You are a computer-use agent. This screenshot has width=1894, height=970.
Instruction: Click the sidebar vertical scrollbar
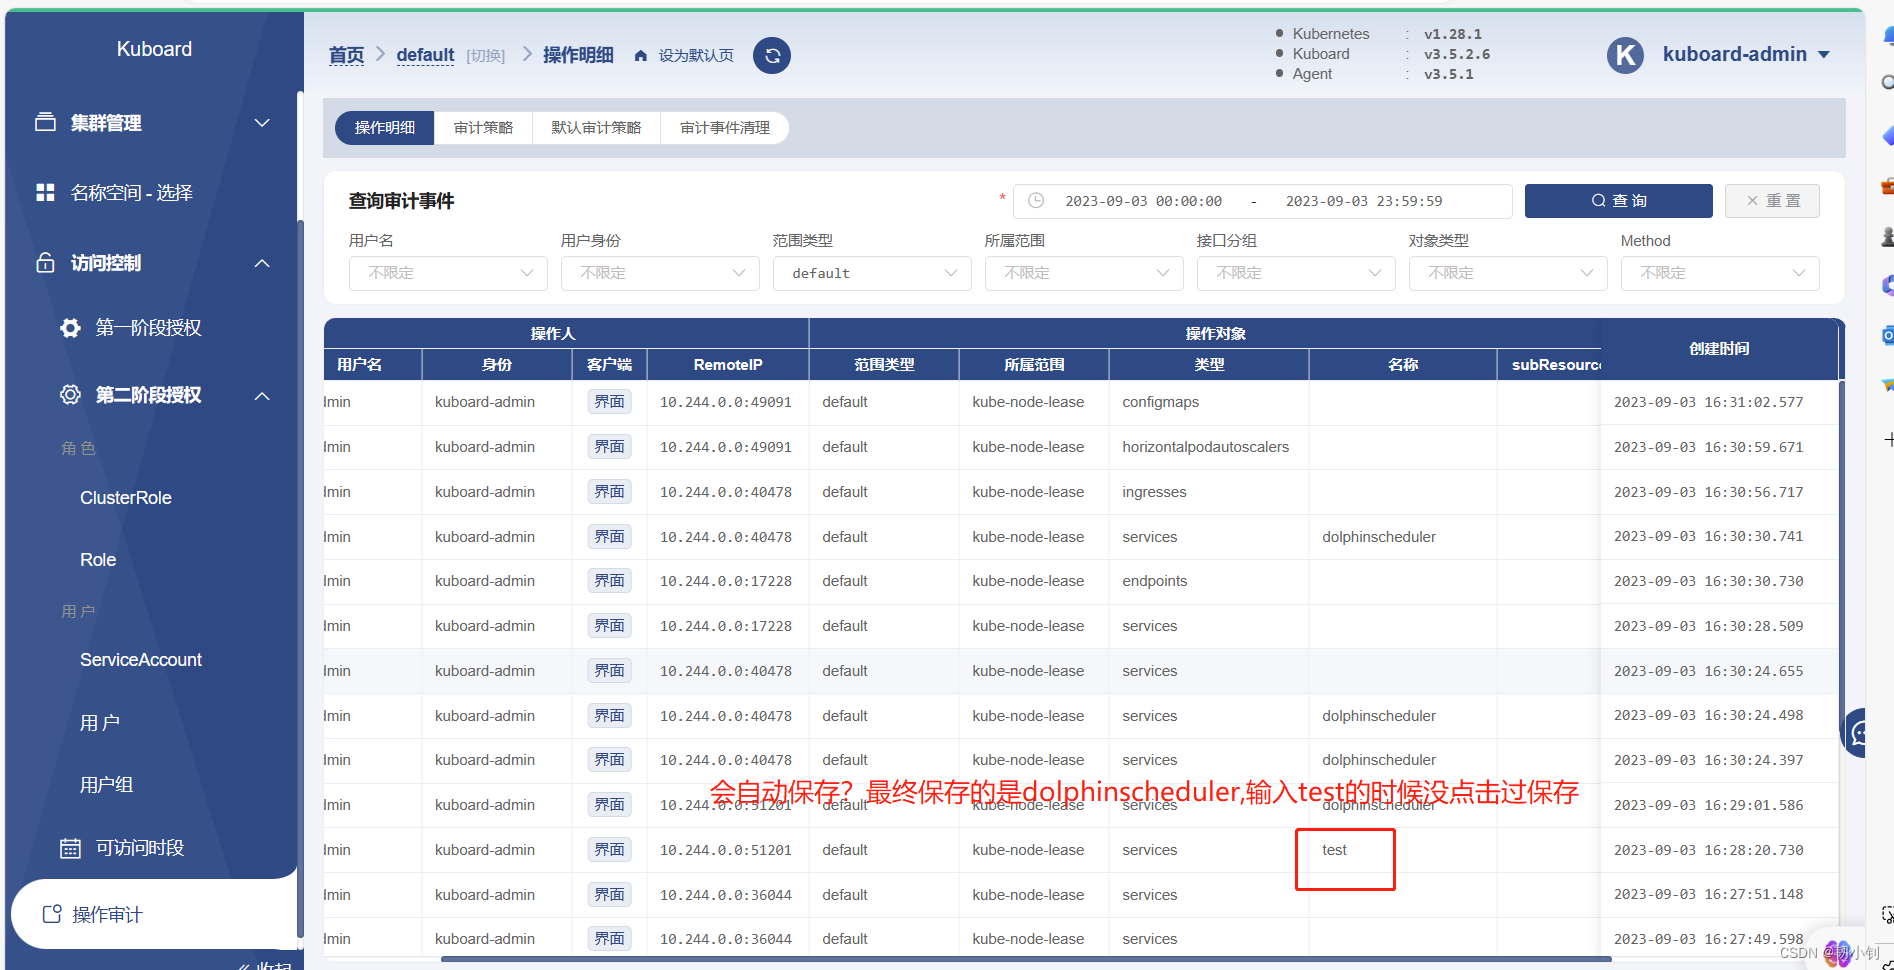(300, 580)
